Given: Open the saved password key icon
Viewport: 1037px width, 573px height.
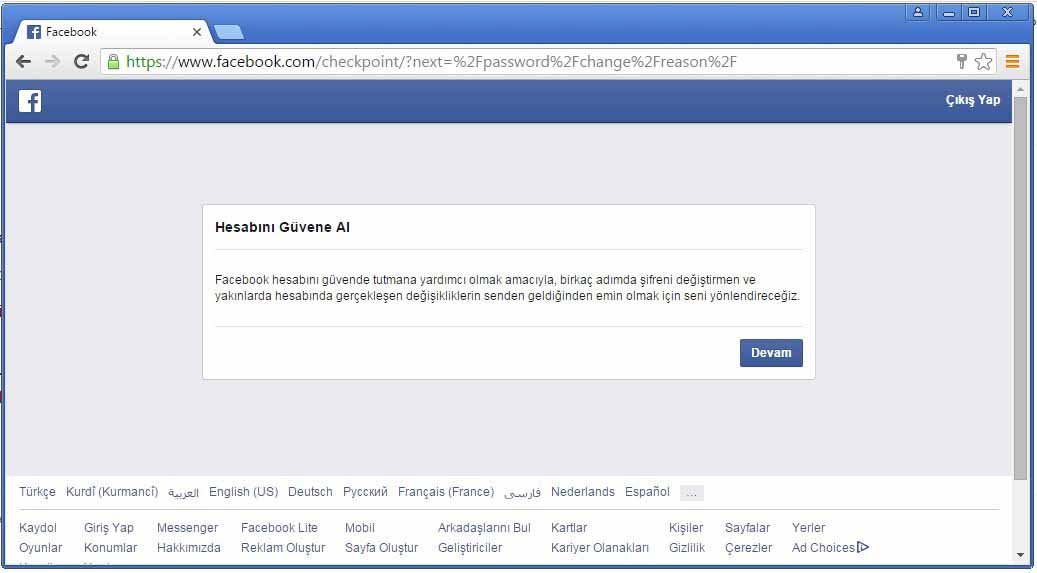Looking at the screenshot, I should (962, 62).
